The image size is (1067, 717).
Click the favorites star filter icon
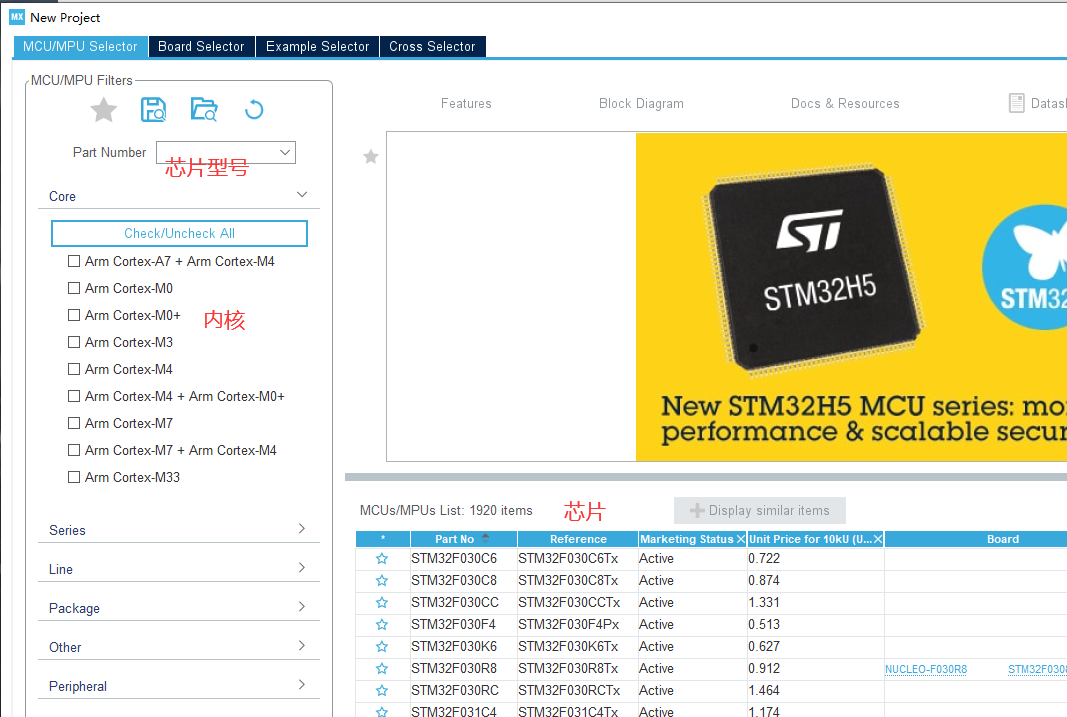(103, 110)
